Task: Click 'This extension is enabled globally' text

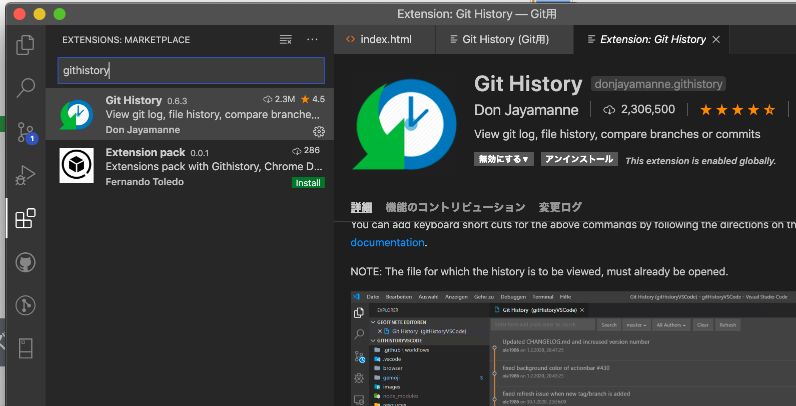Action: 701,161
